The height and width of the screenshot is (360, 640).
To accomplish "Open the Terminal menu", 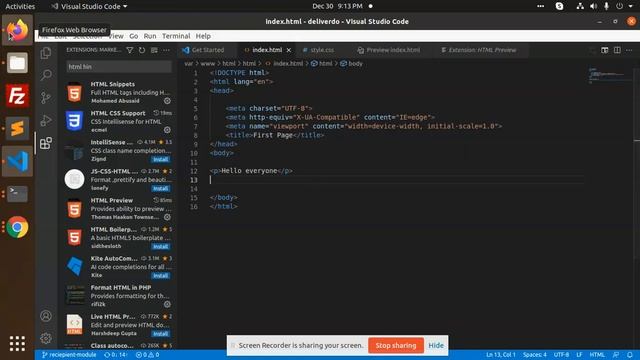I will [x=176, y=36].
